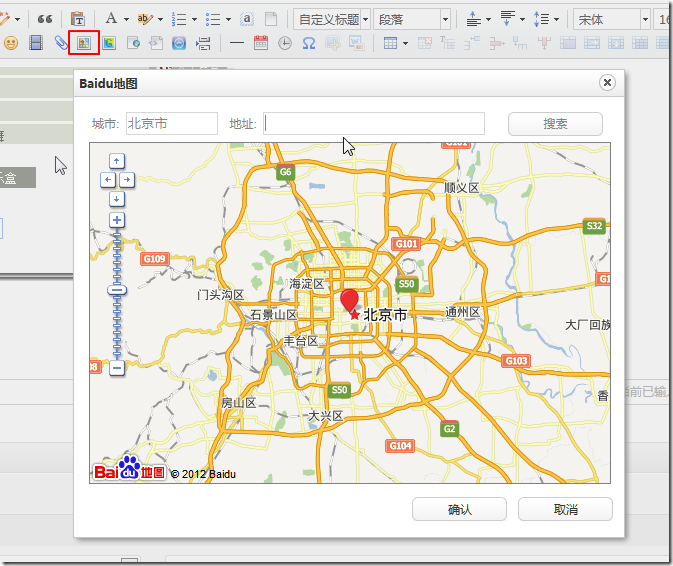The width and height of the screenshot is (673, 566).
Task: Click the red location pin marker
Action: pos(349,301)
